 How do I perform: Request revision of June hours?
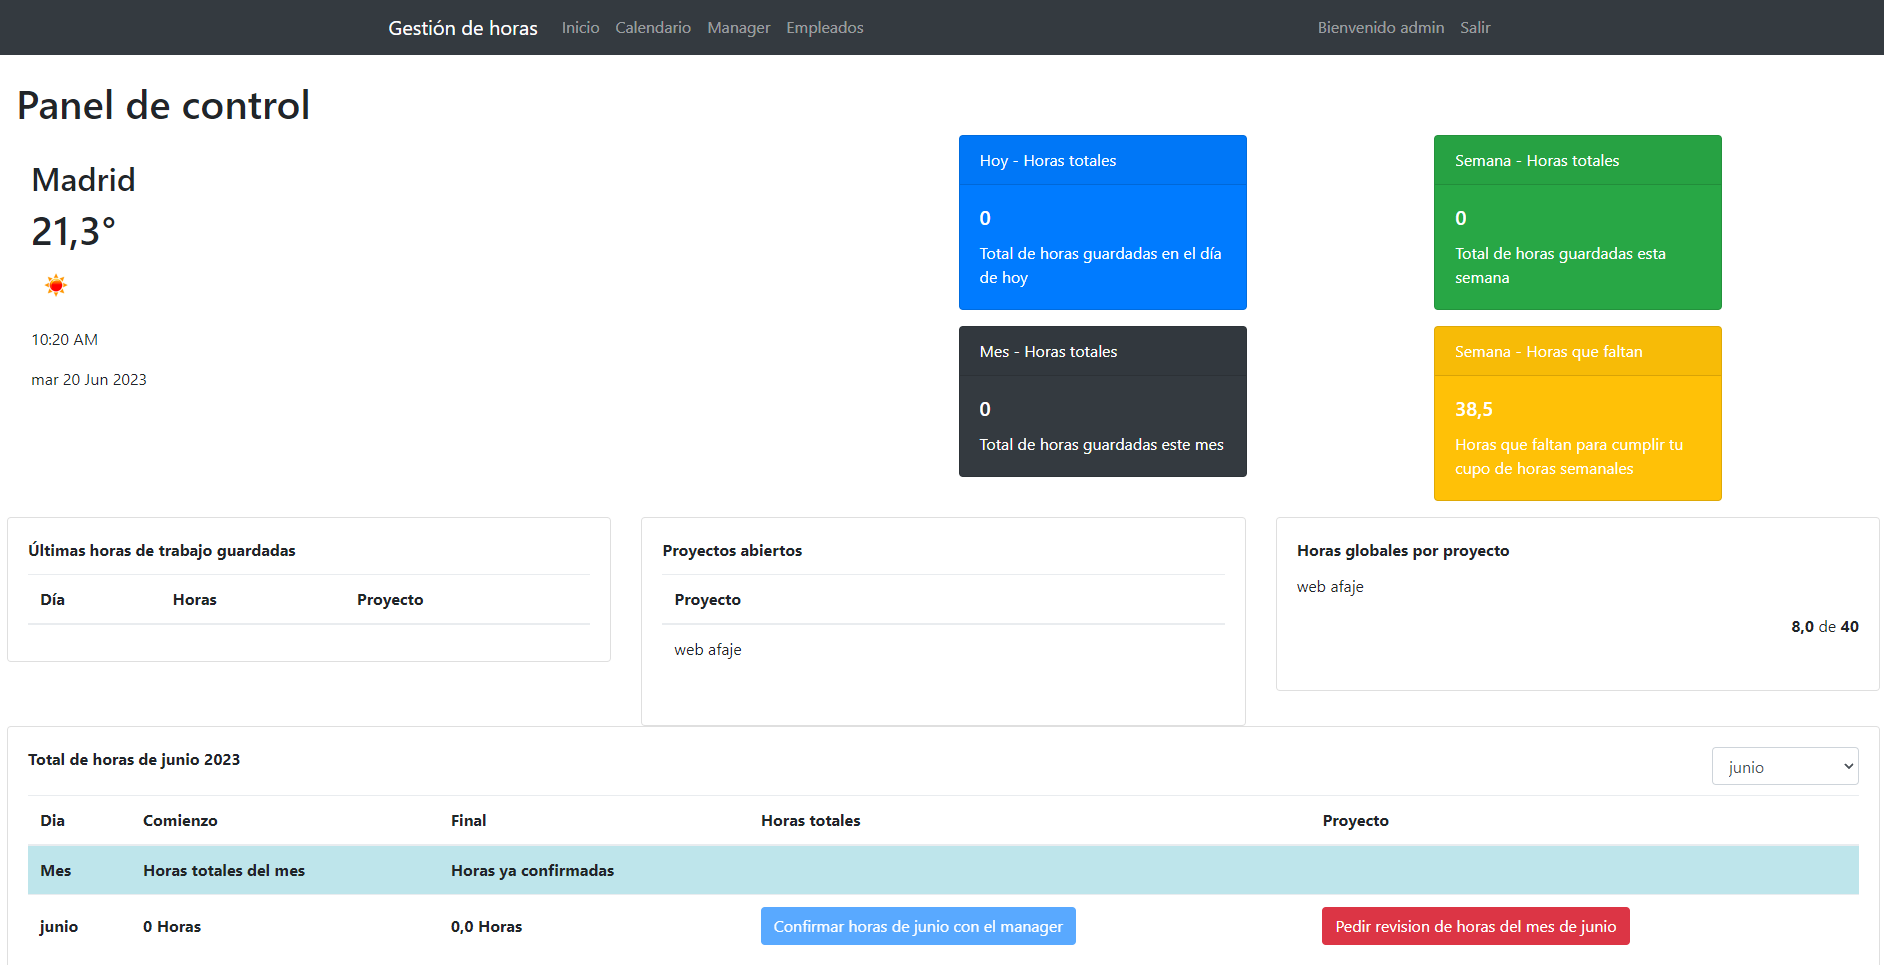click(1476, 926)
